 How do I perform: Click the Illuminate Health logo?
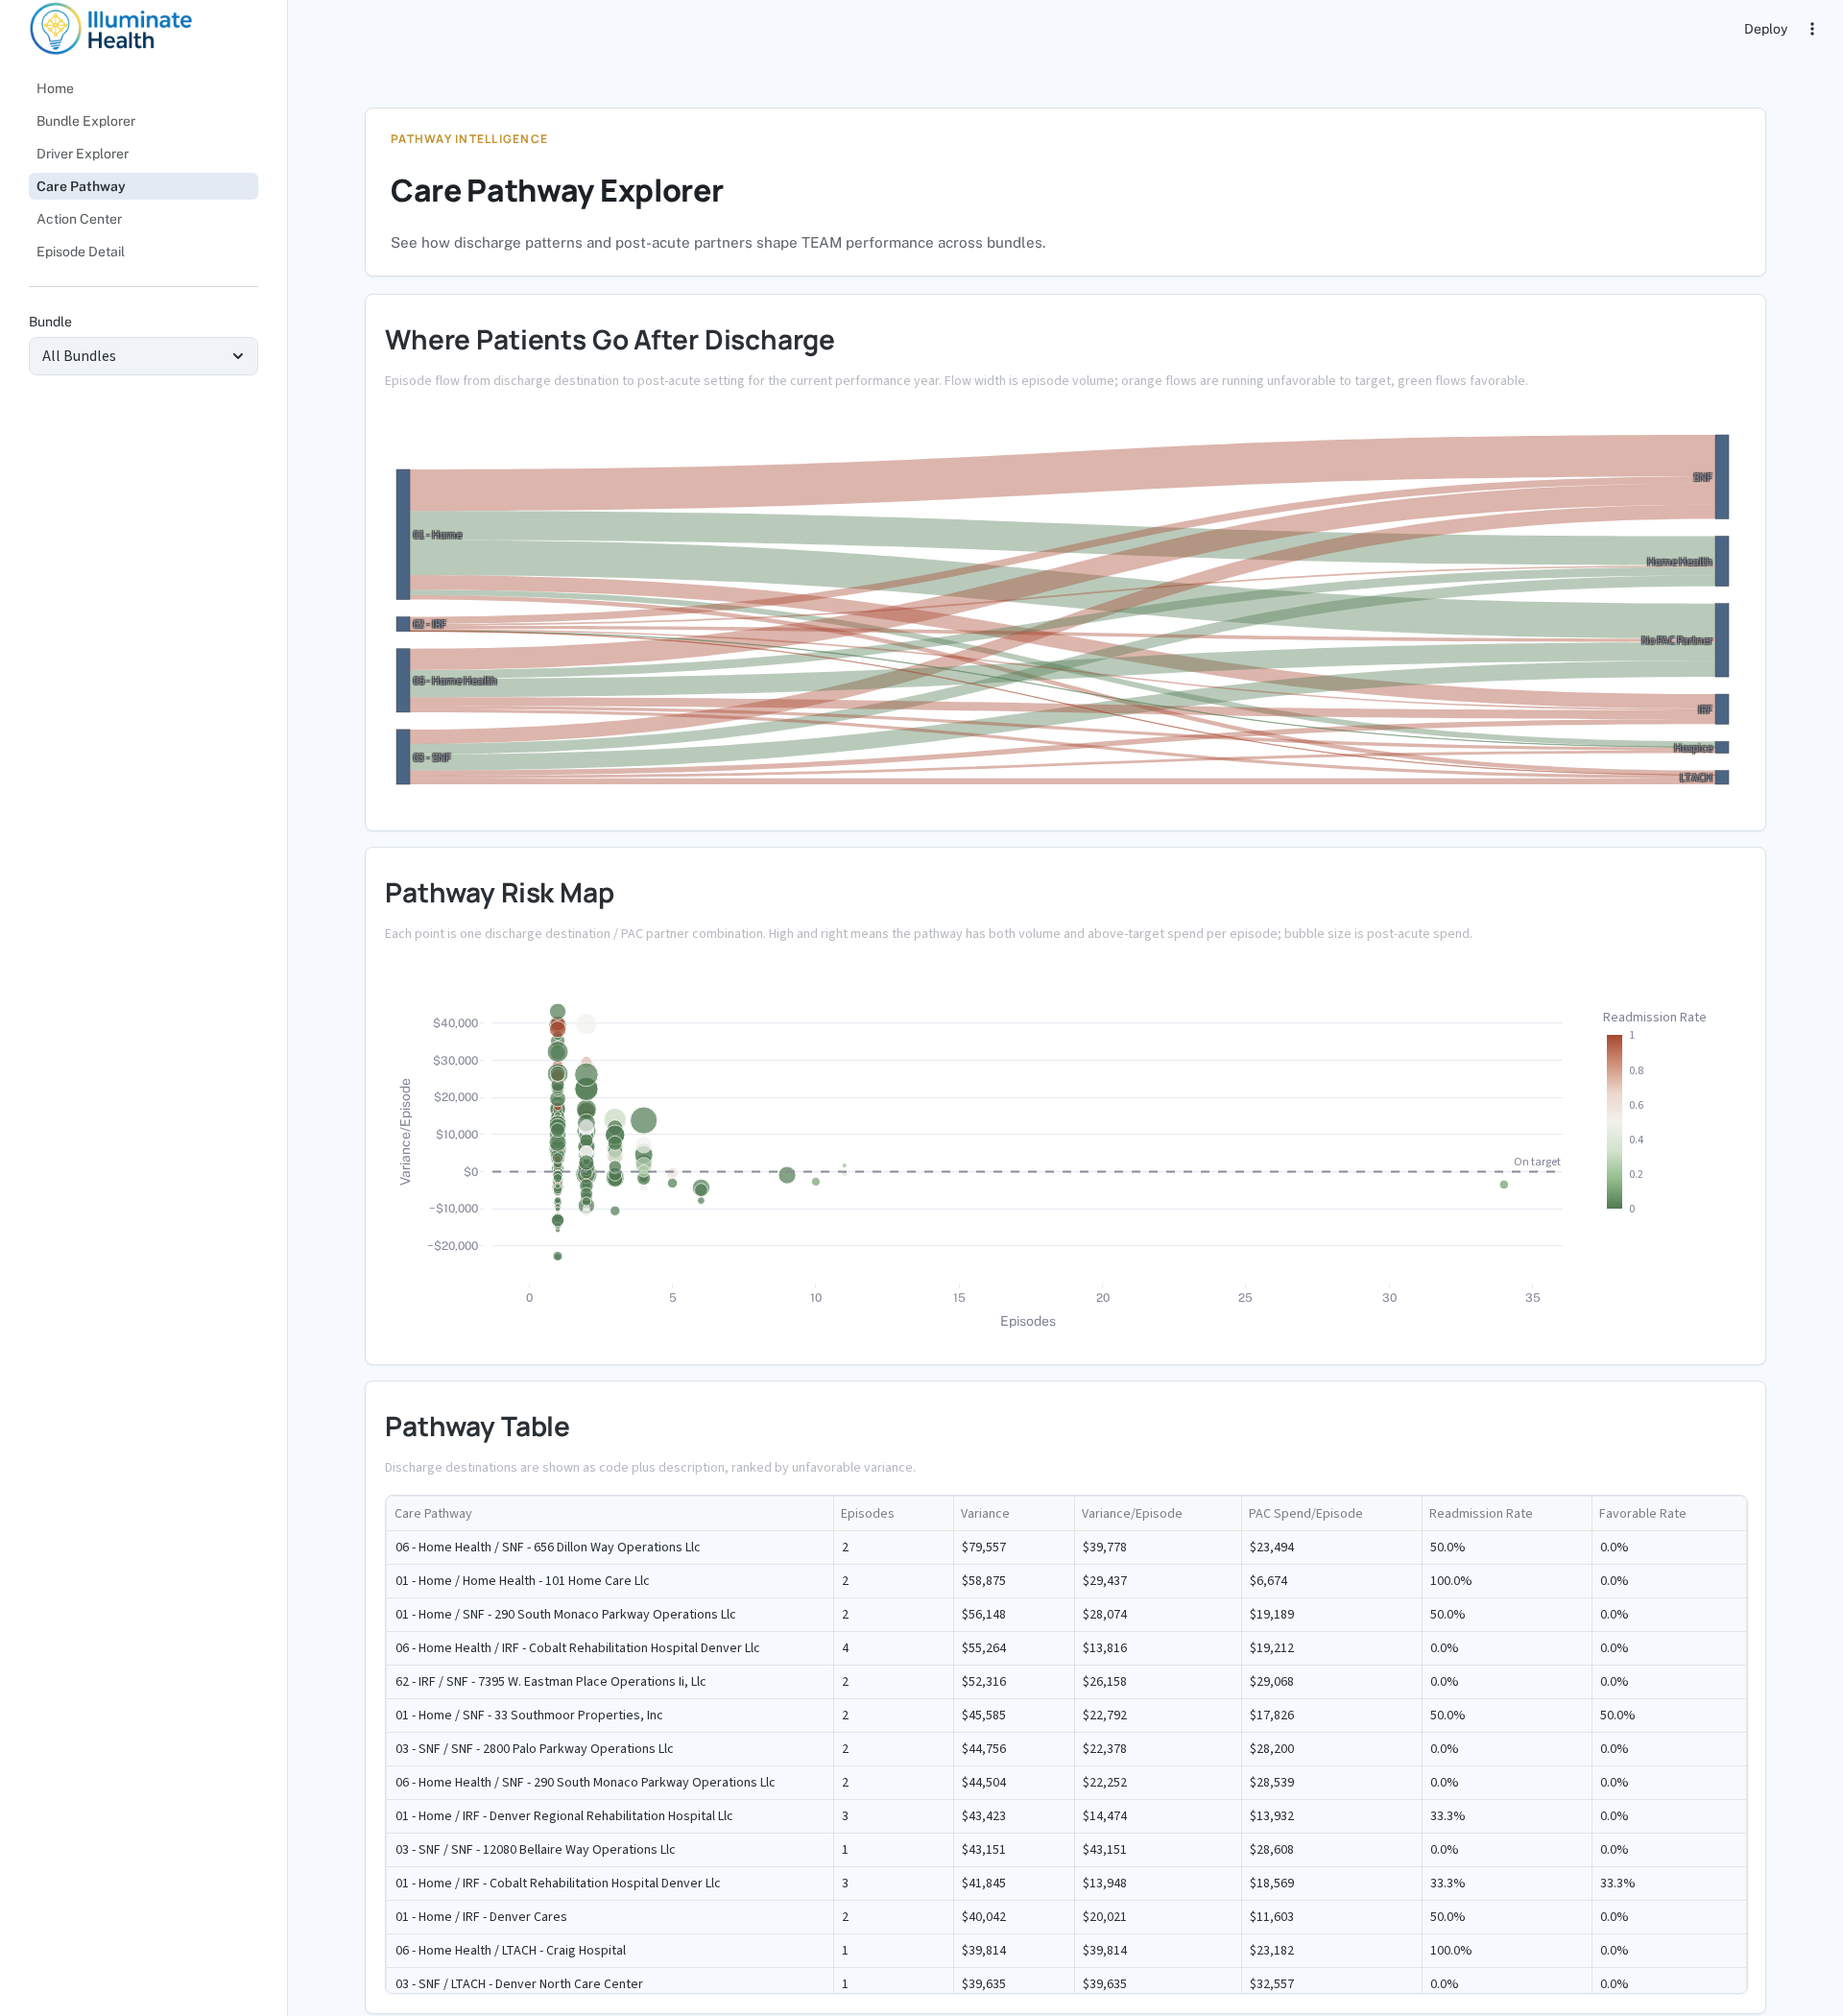pos(111,29)
